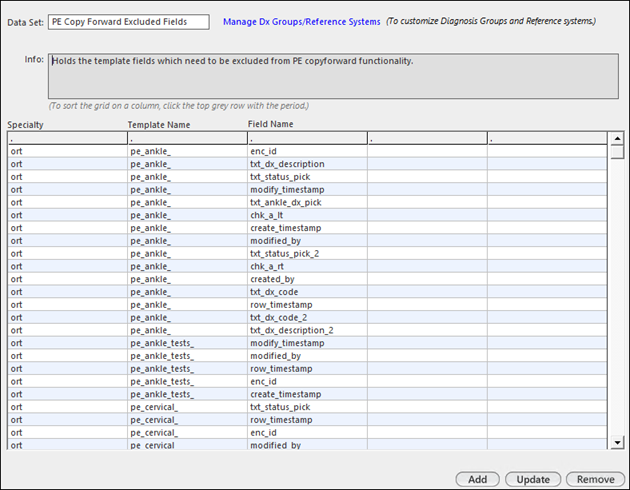The height and width of the screenshot is (490, 630).
Task: Sort grid by Field Name period header
Action: point(307,139)
